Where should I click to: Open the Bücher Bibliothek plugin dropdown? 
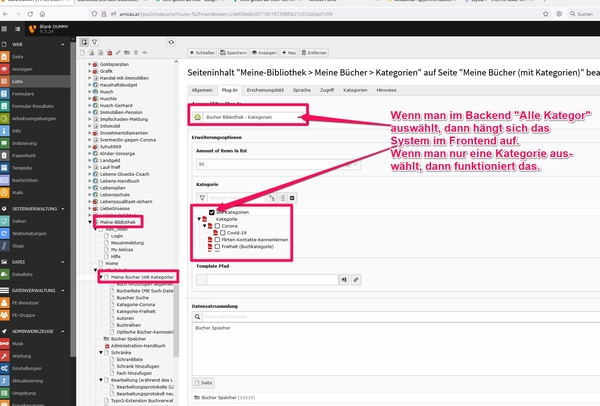250,117
